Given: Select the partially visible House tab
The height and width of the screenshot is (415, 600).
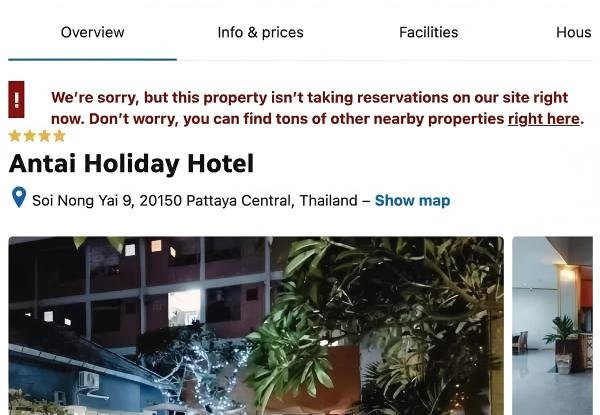Looking at the screenshot, I should [x=574, y=33].
